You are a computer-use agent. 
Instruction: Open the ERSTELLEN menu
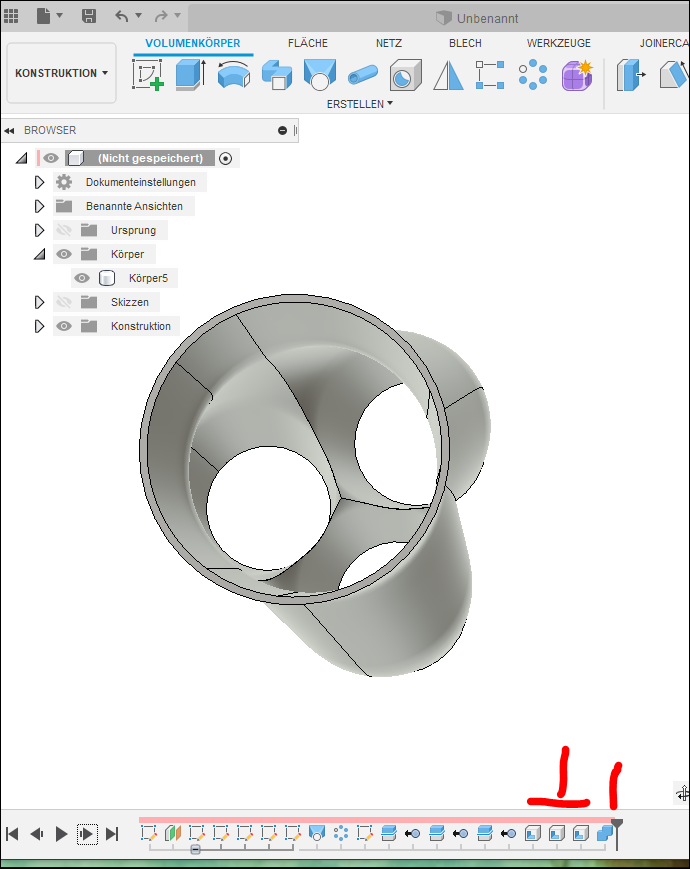tap(360, 104)
